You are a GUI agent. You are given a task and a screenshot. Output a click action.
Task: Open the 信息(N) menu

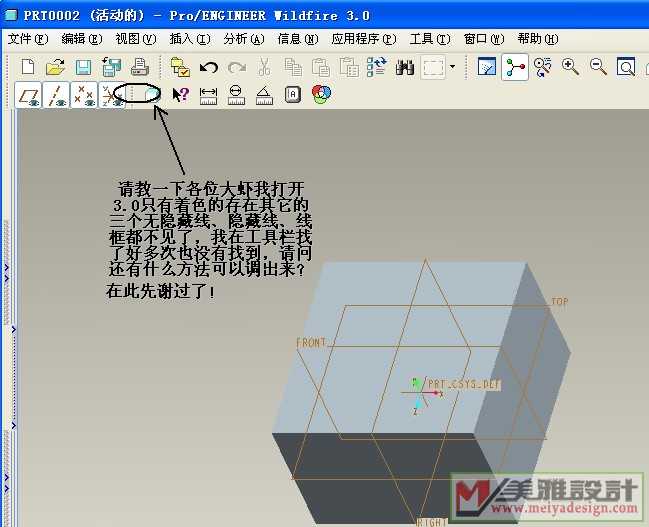pyautogui.click(x=298, y=39)
